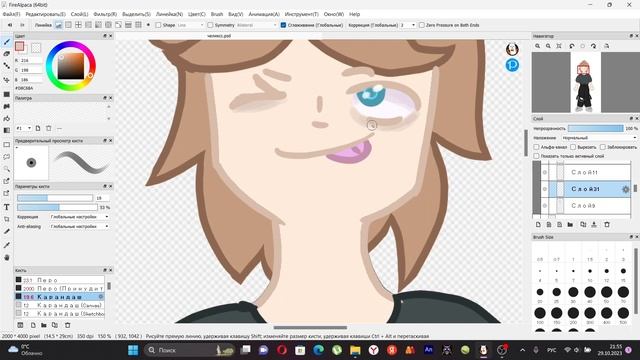Rotate view left in Navigator

[x=571, y=46]
